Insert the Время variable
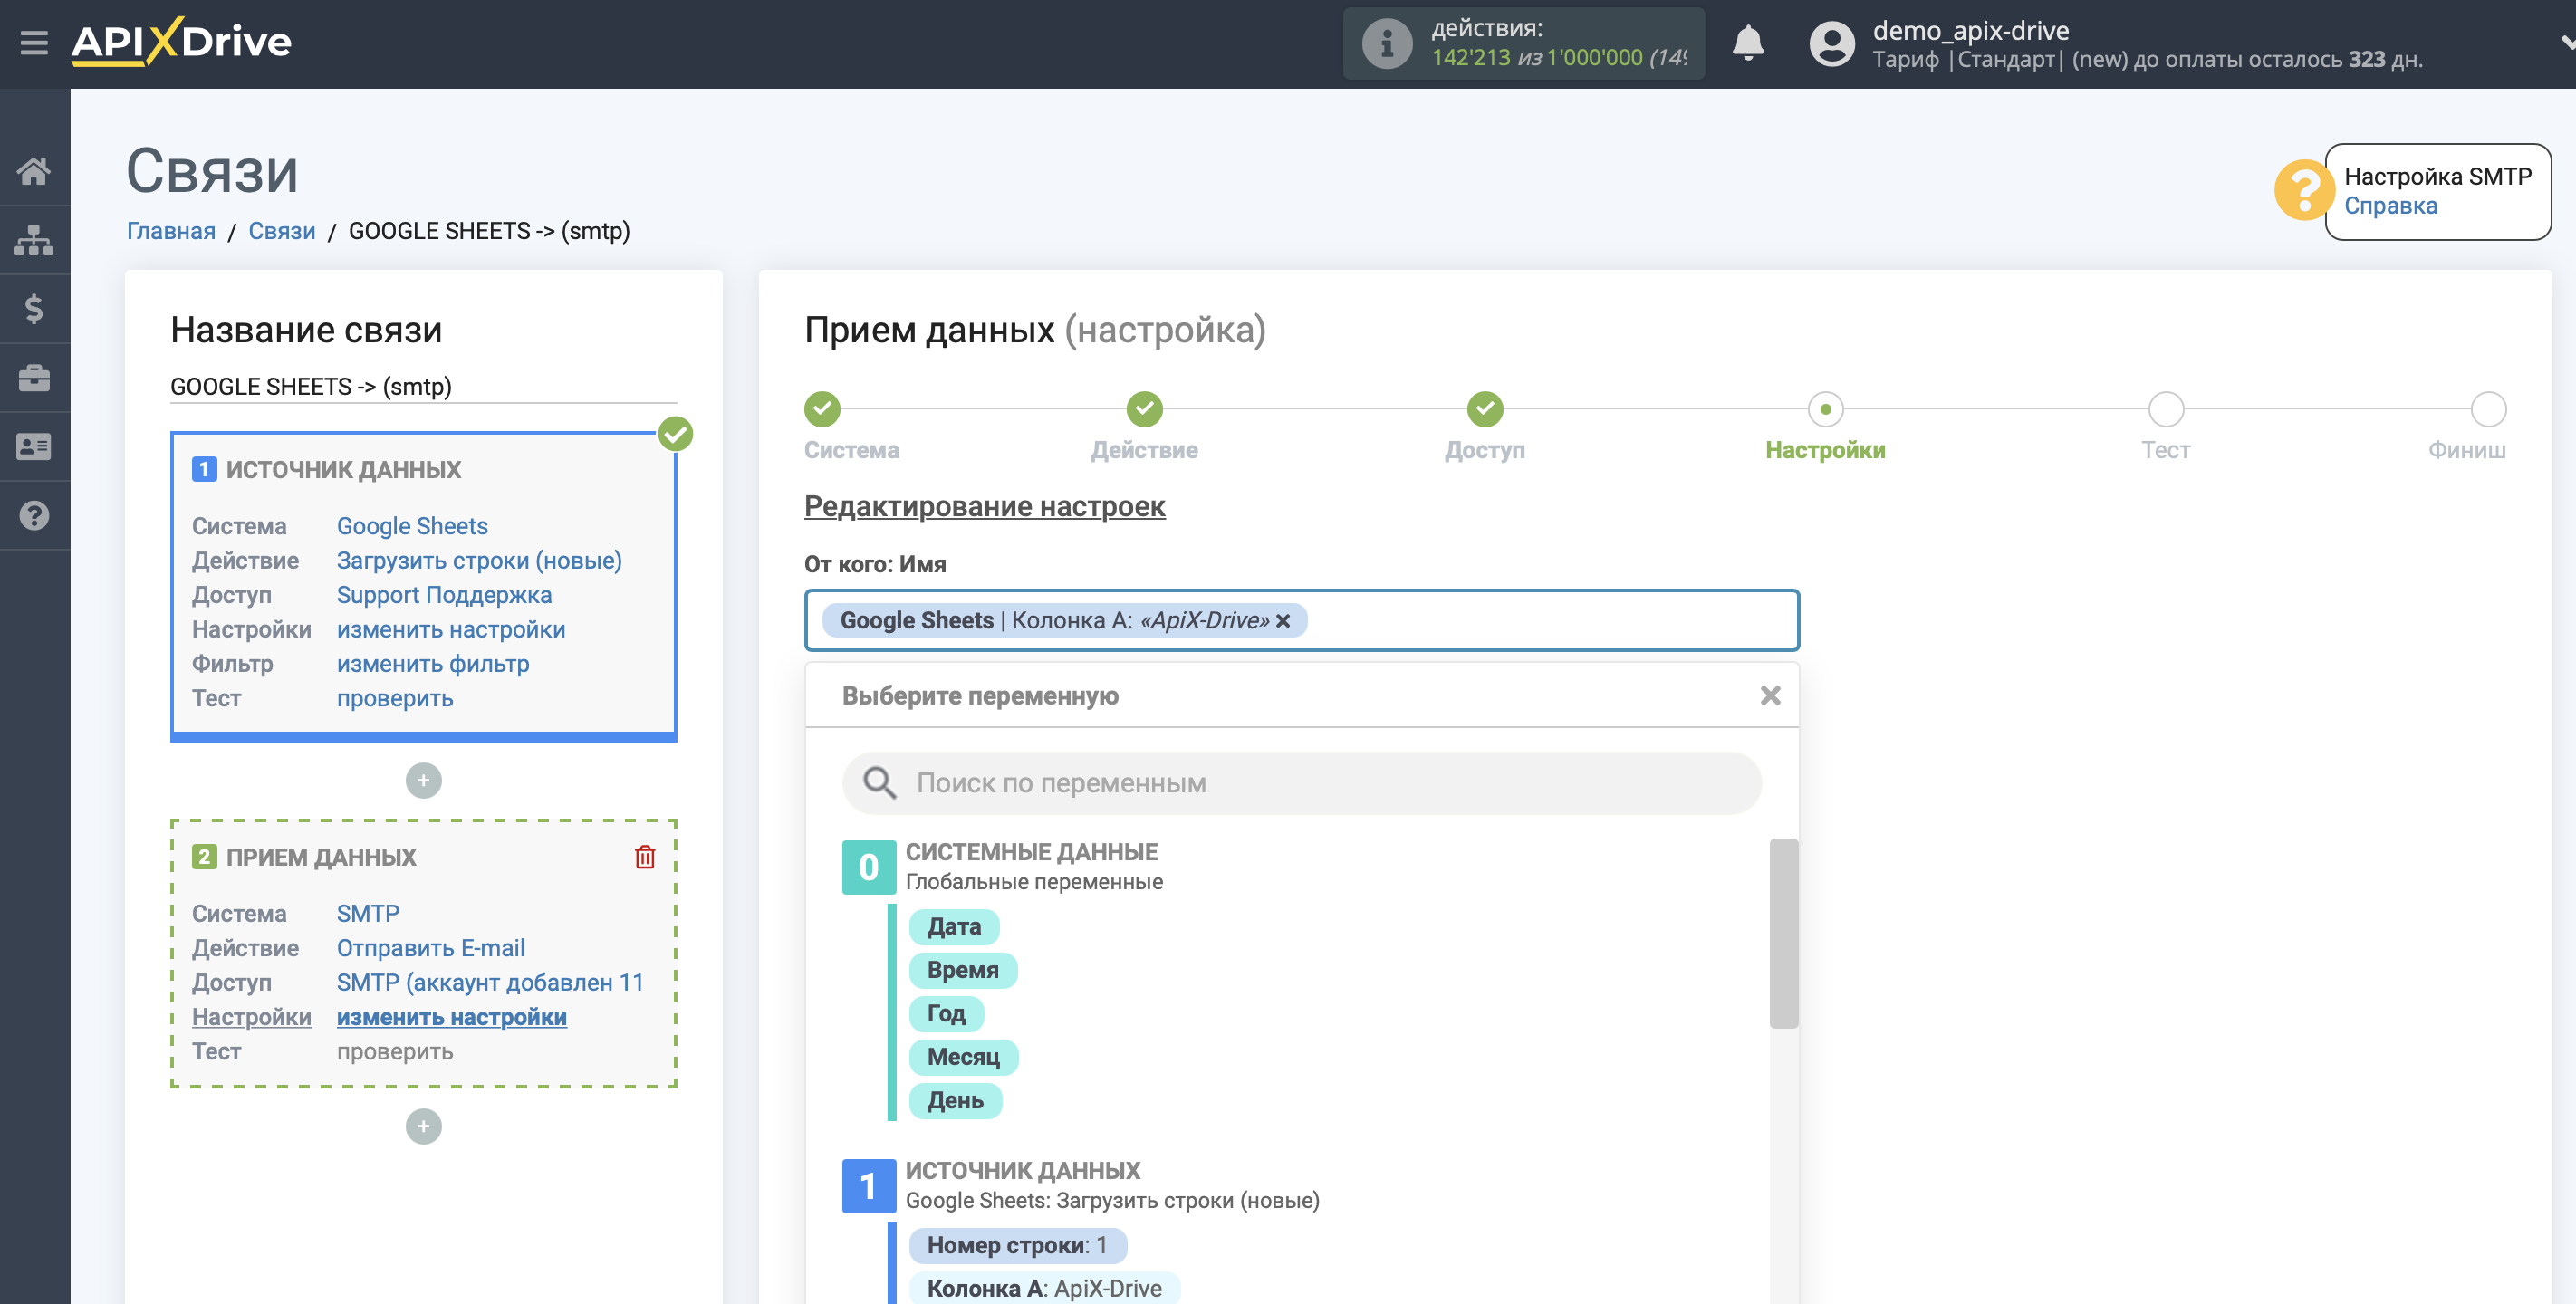Viewport: 2576px width, 1304px height. (x=963, y=970)
